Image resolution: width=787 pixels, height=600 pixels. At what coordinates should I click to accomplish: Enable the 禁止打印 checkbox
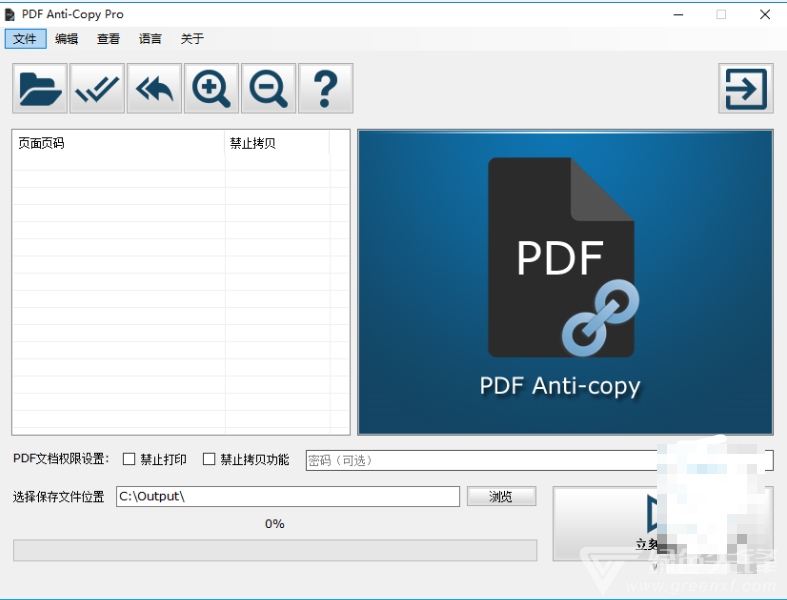pyautogui.click(x=129, y=459)
